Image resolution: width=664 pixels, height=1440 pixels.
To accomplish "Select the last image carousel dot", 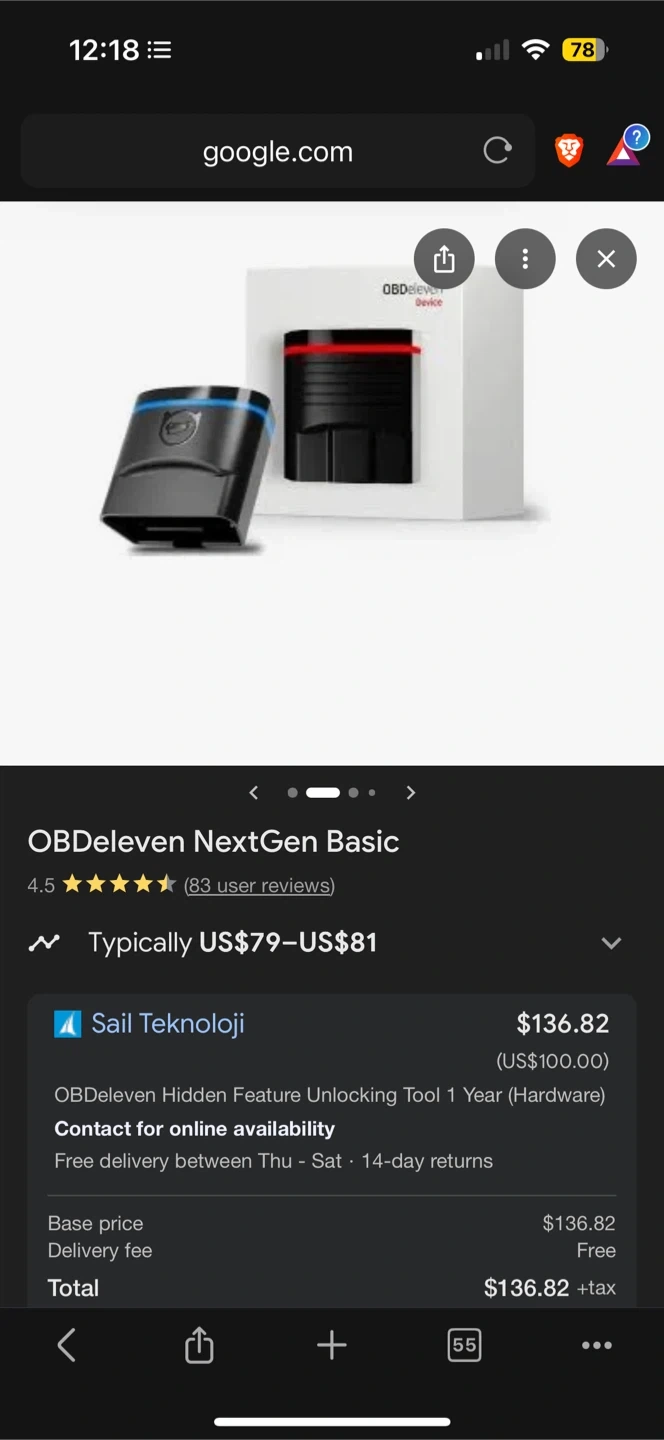I will pos(372,793).
